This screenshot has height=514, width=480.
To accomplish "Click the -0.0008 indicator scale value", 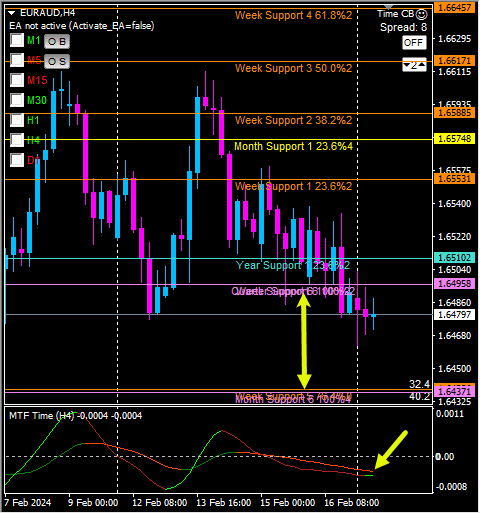I will (x=451, y=487).
